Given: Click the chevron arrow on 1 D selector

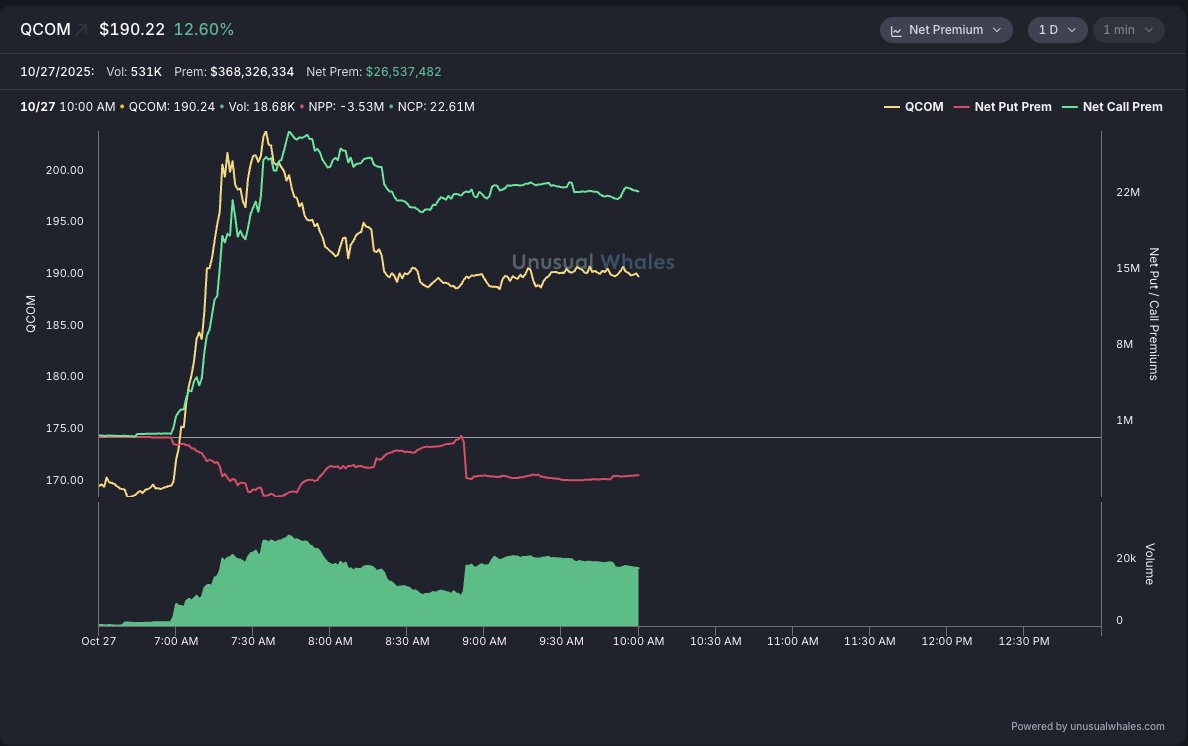Looking at the screenshot, I should 1072,30.
